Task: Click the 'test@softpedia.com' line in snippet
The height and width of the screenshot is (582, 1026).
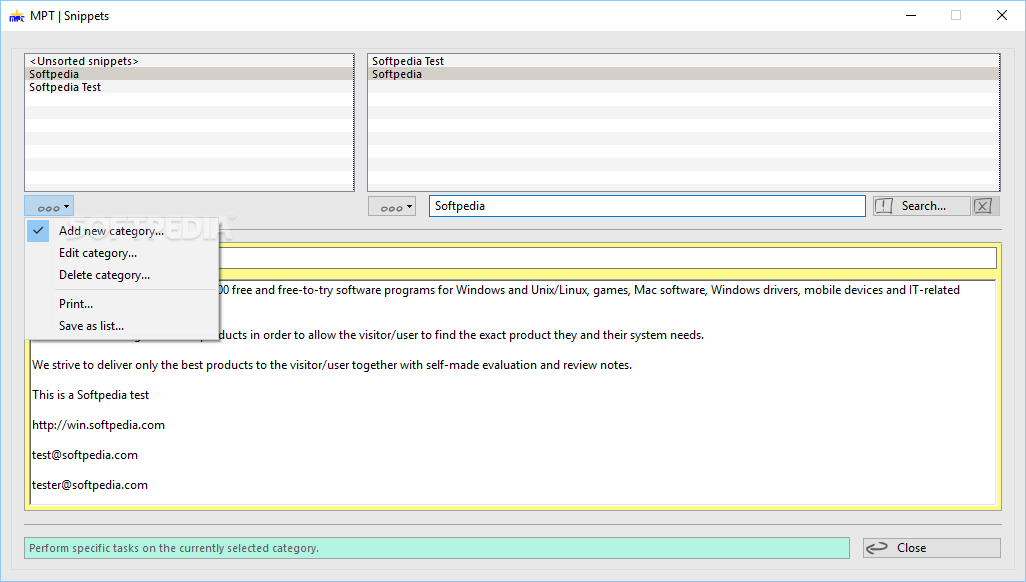Action: pos(85,456)
